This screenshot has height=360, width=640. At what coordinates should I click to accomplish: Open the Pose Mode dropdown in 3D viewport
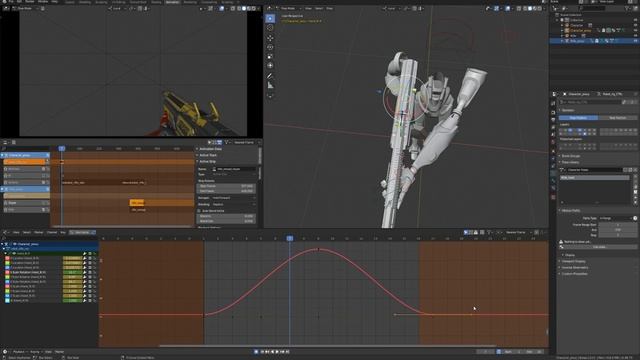[289, 8]
